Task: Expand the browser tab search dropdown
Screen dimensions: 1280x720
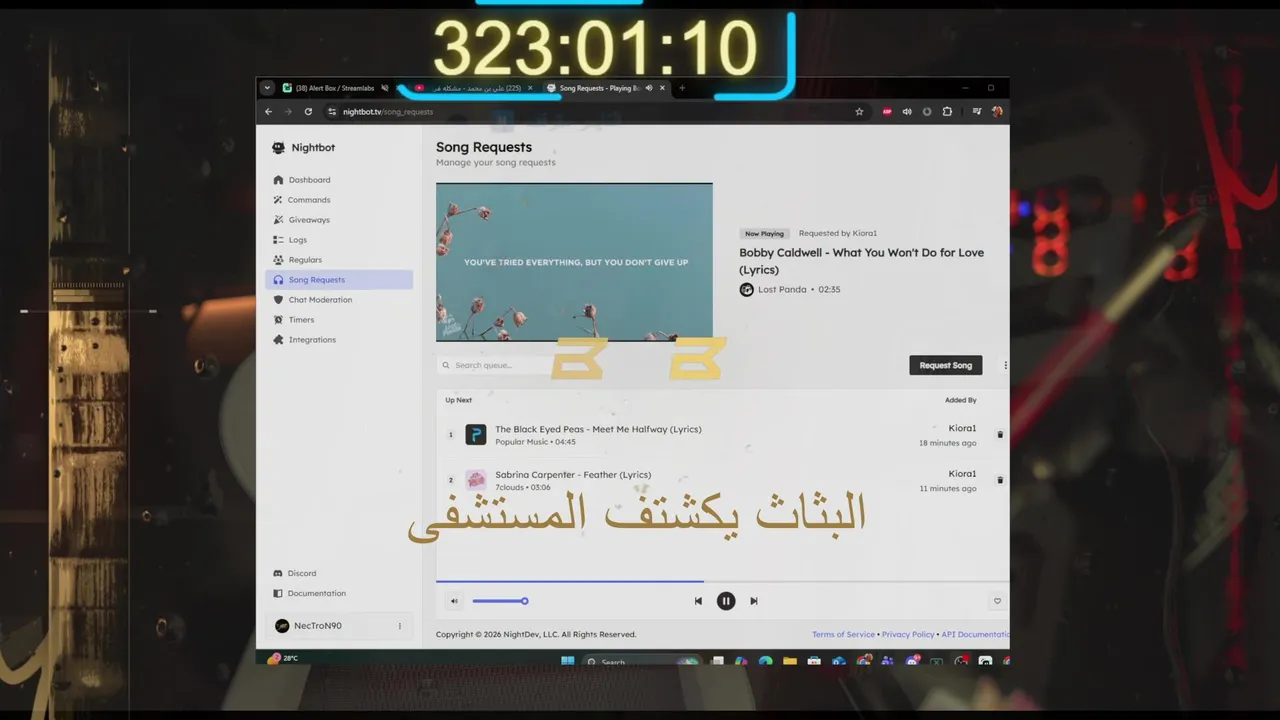Action: [267, 88]
